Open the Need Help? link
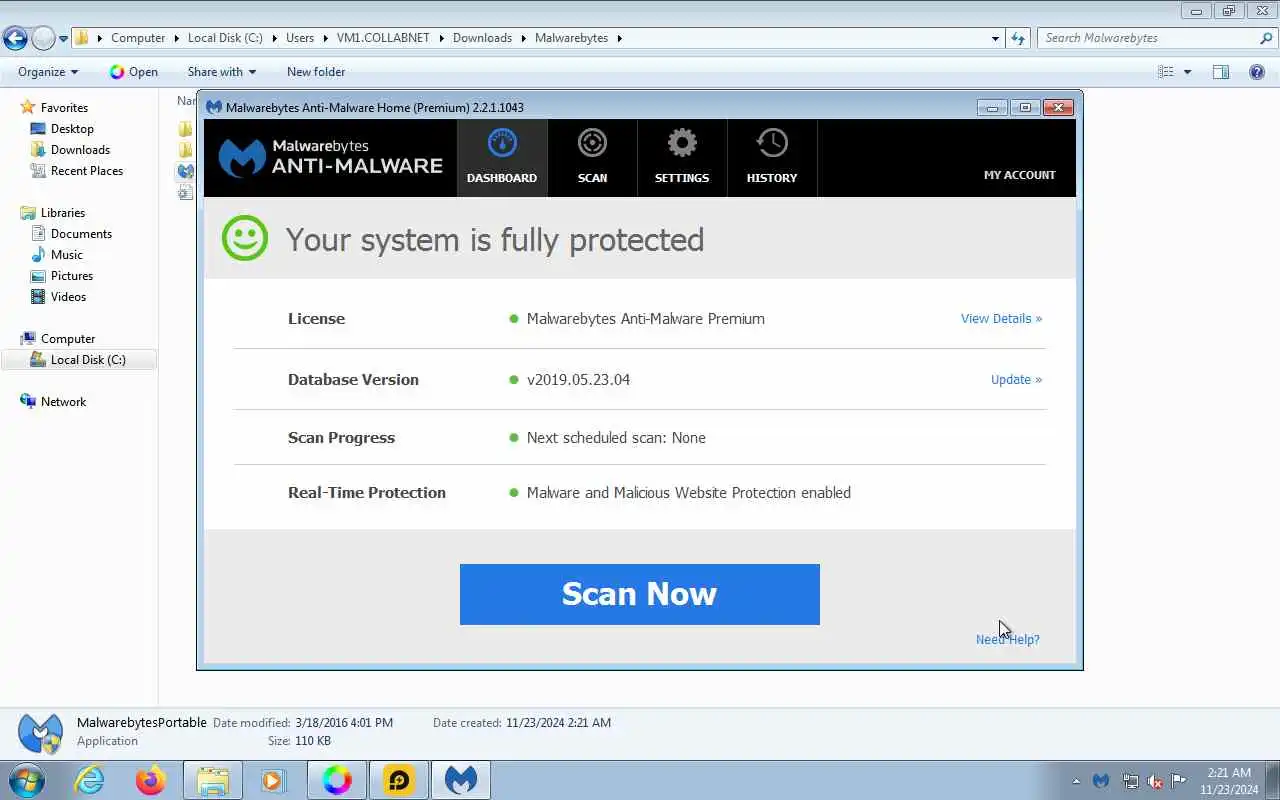 [x=1007, y=639]
